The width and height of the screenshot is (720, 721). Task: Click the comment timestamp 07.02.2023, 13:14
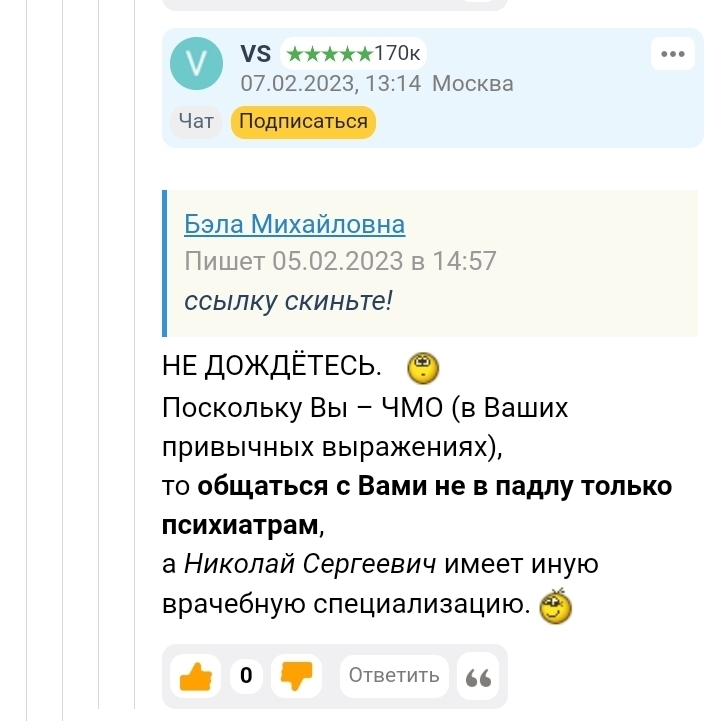coord(330,84)
